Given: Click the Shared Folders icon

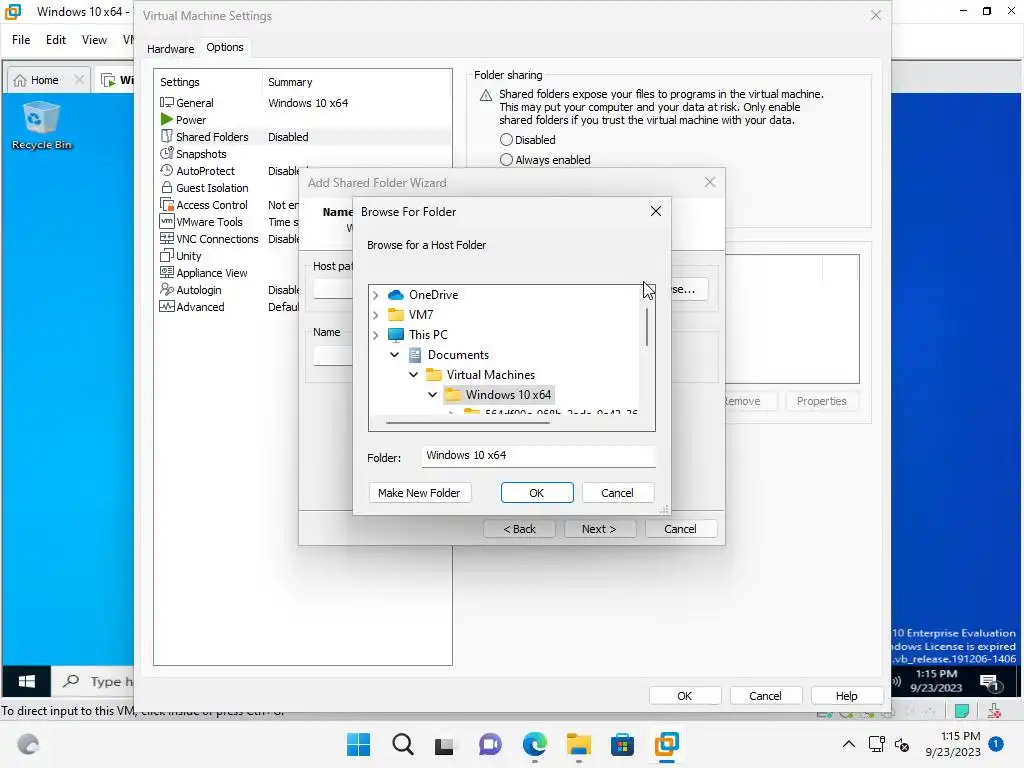Looking at the screenshot, I should [167, 136].
